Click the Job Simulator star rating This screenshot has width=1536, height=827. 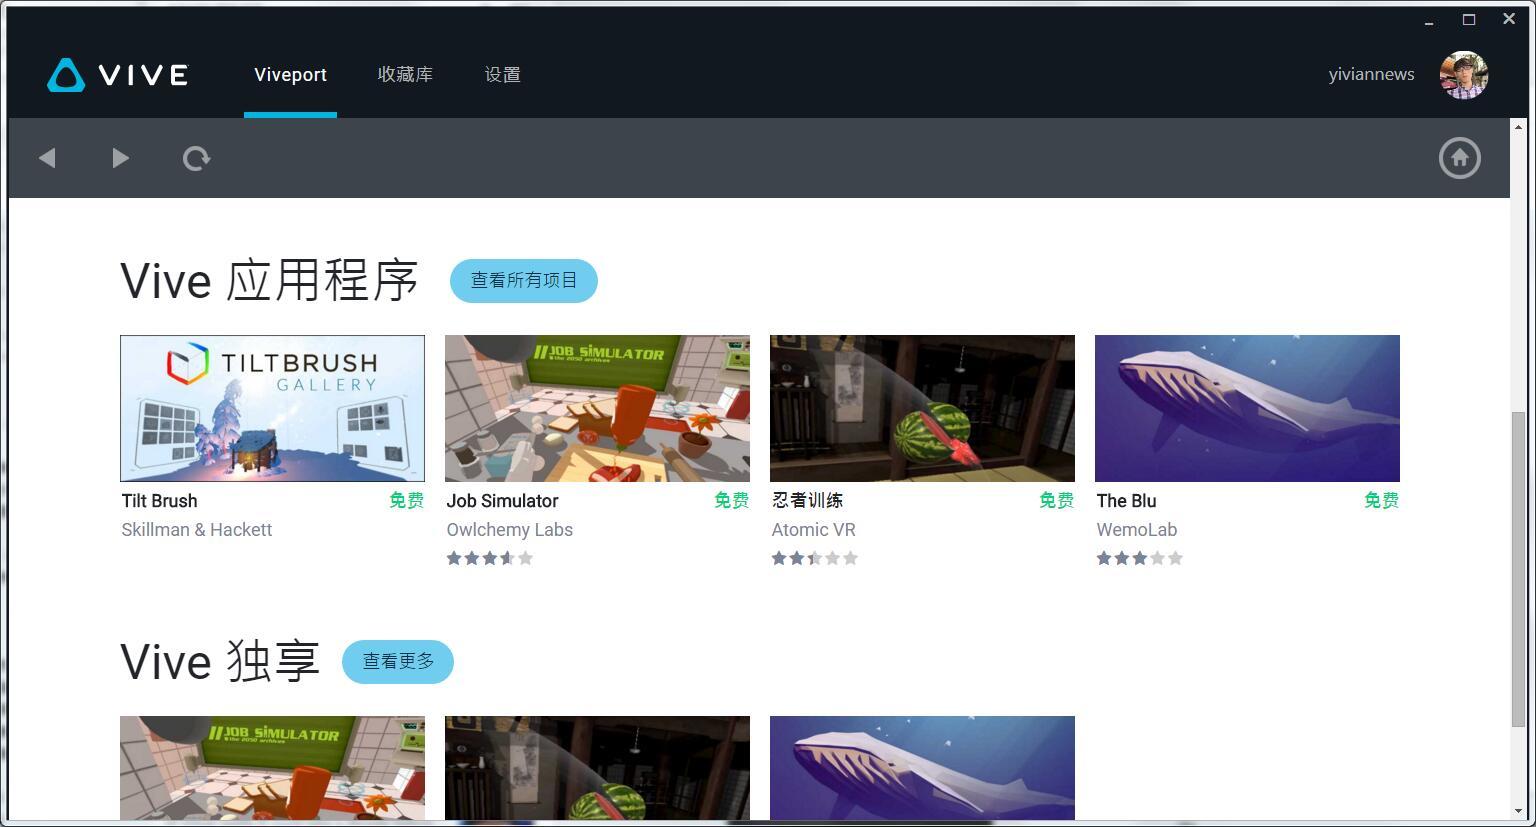pyautogui.click(x=490, y=558)
